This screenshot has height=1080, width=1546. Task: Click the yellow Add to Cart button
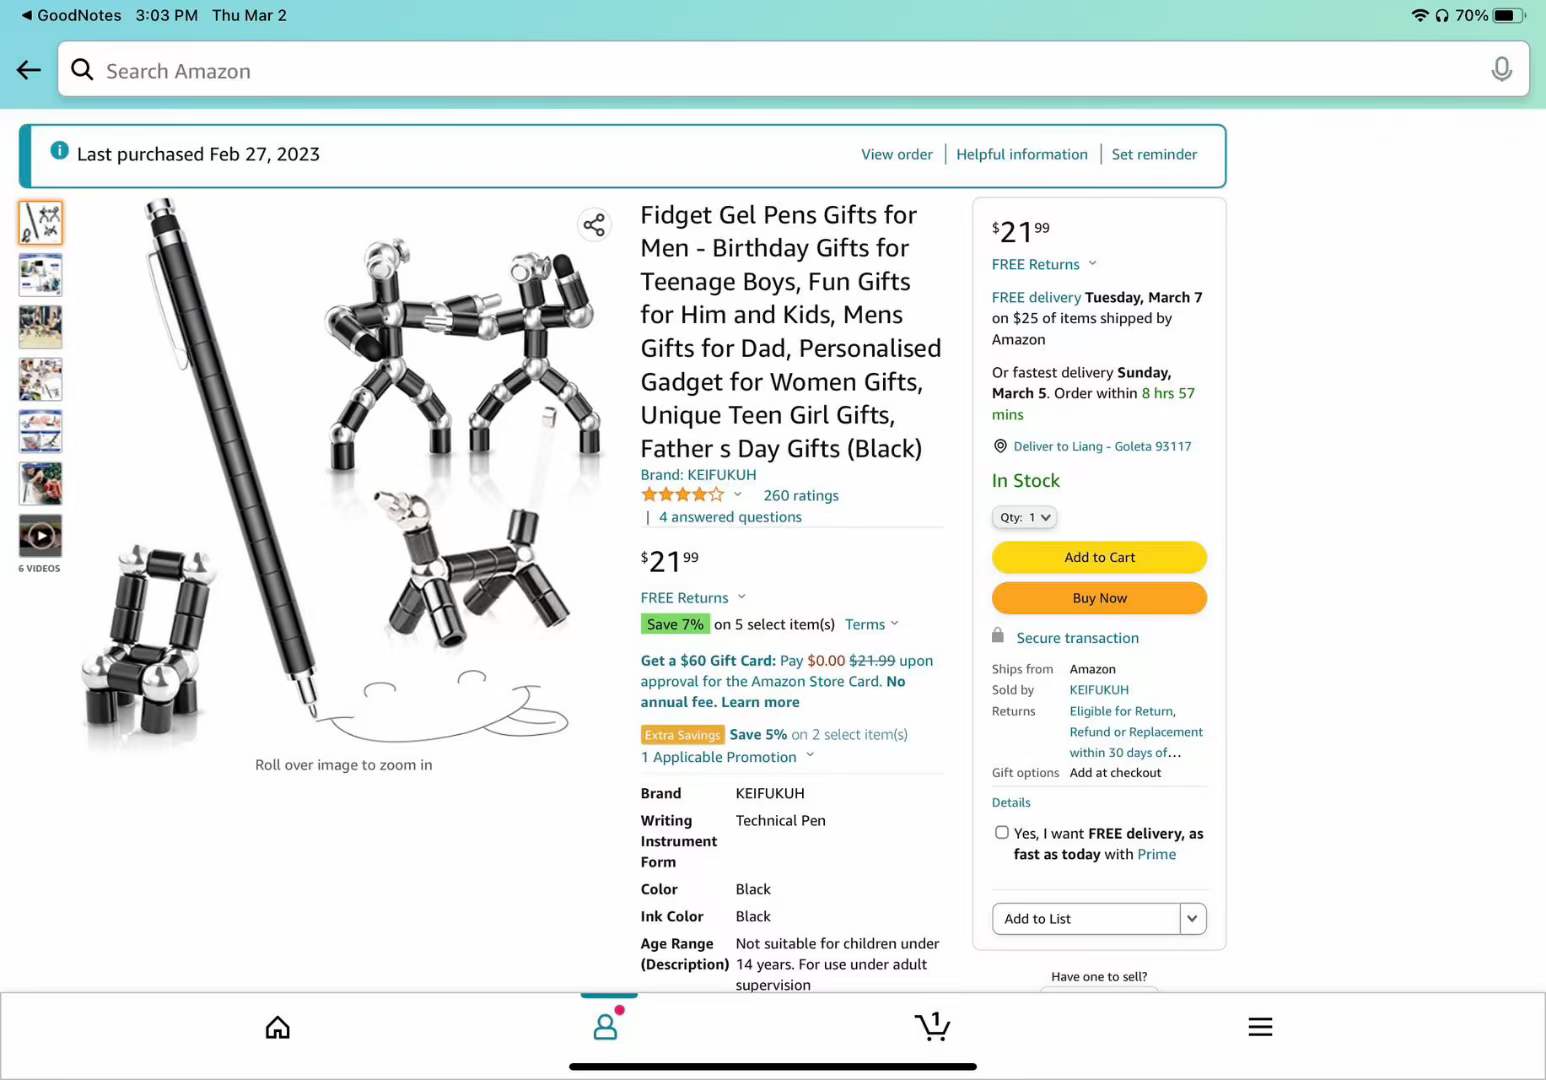(1099, 557)
